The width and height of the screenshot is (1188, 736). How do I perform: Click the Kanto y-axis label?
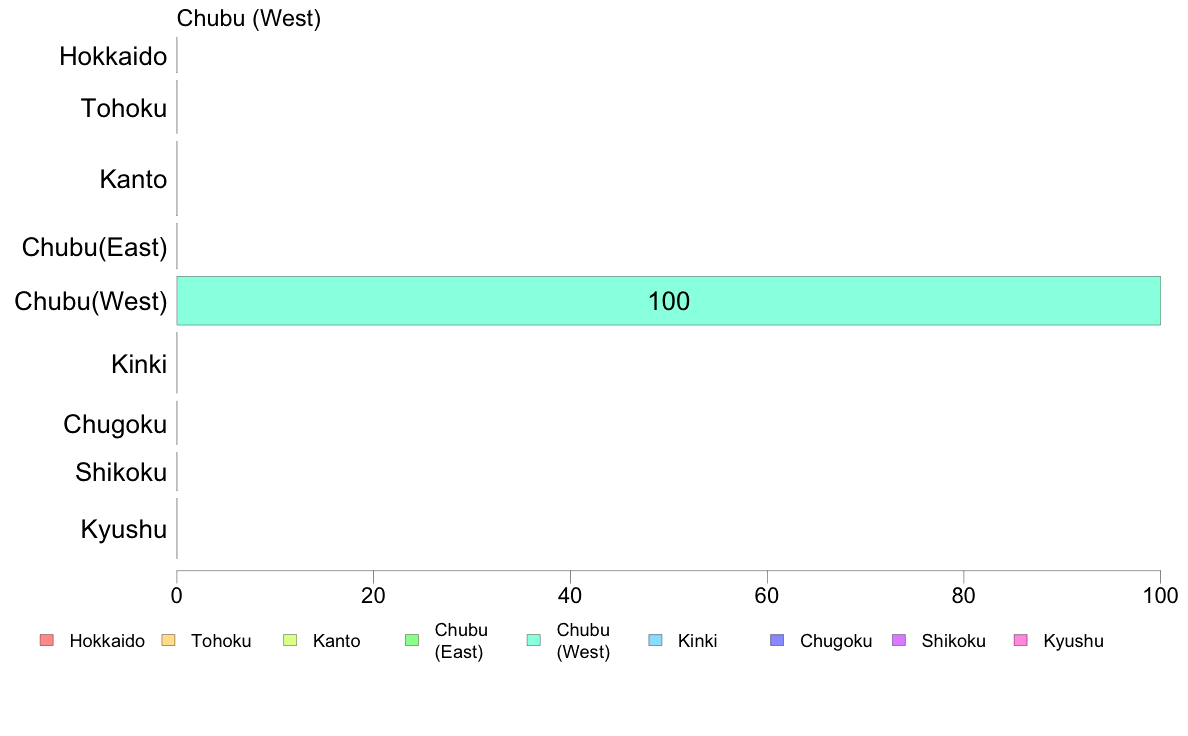coord(133,179)
